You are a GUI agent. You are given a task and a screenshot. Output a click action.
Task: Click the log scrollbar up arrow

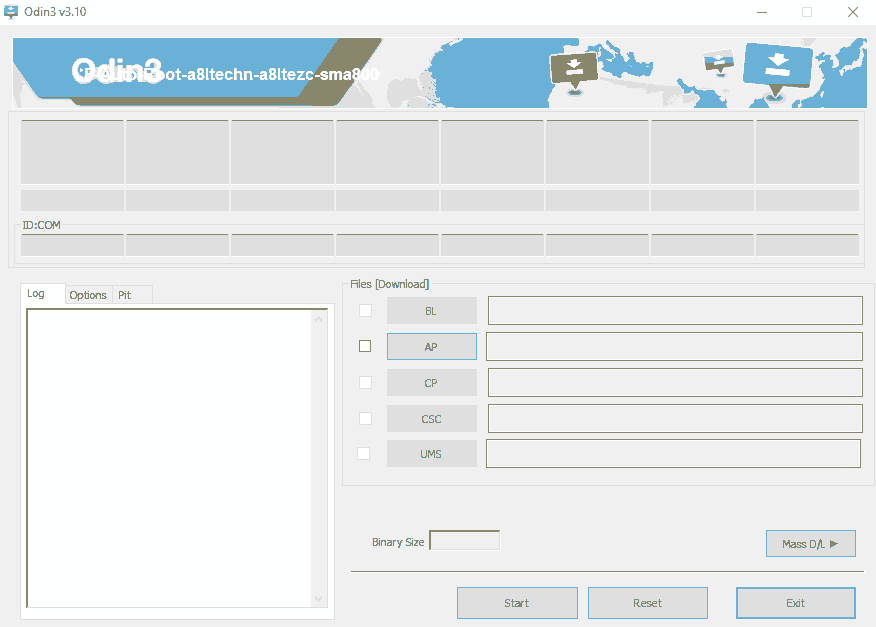click(x=318, y=319)
